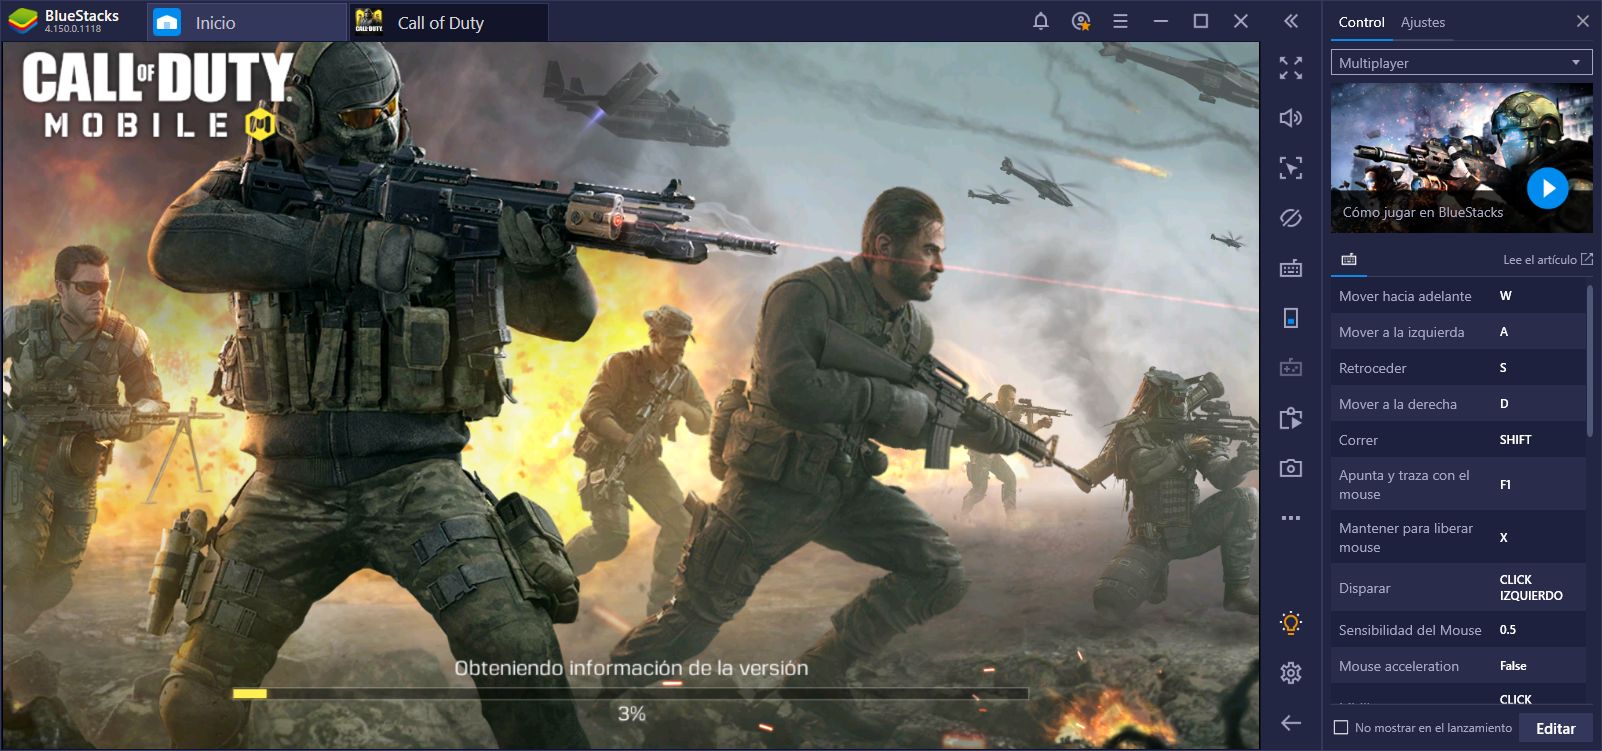This screenshot has height=751, width=1602.
Task: Minimize the BlueStacks window
Action: [1161, 21]
